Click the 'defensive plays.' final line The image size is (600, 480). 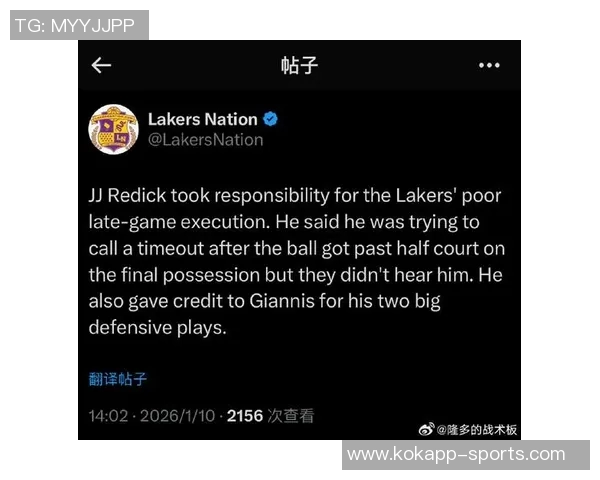point(158,328)
